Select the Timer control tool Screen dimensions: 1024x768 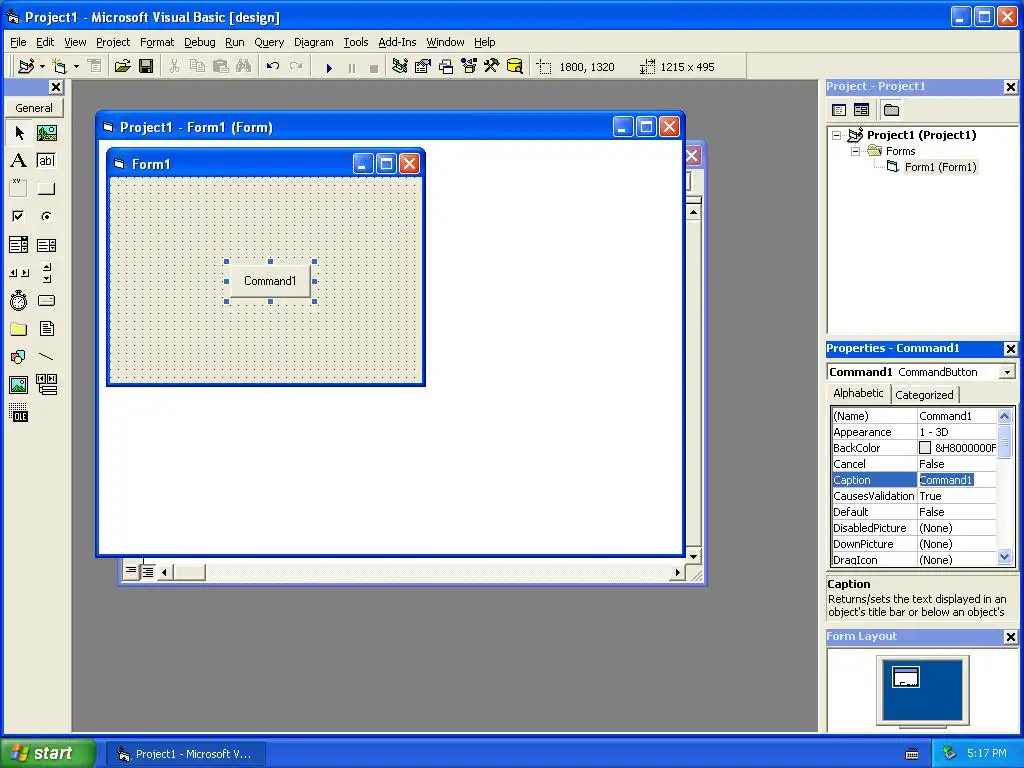(19, 300)
